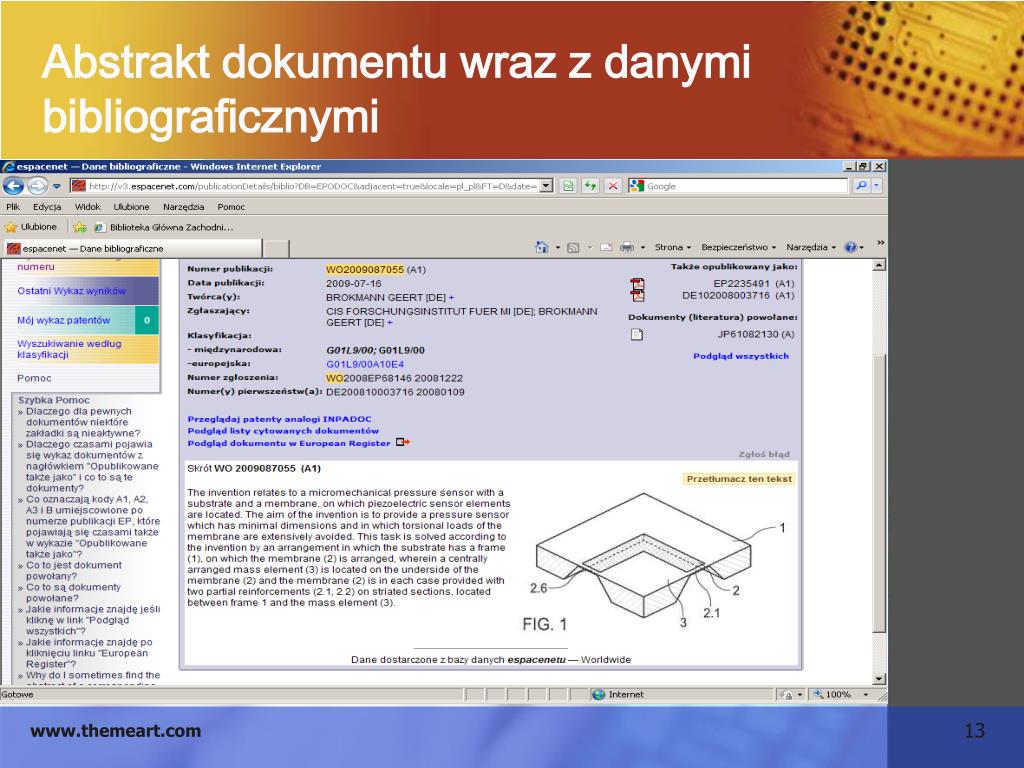The height and width of the screenshot is (768, 1024).
Task: Open sidebar Pomoc link
Action: [34, 378]
